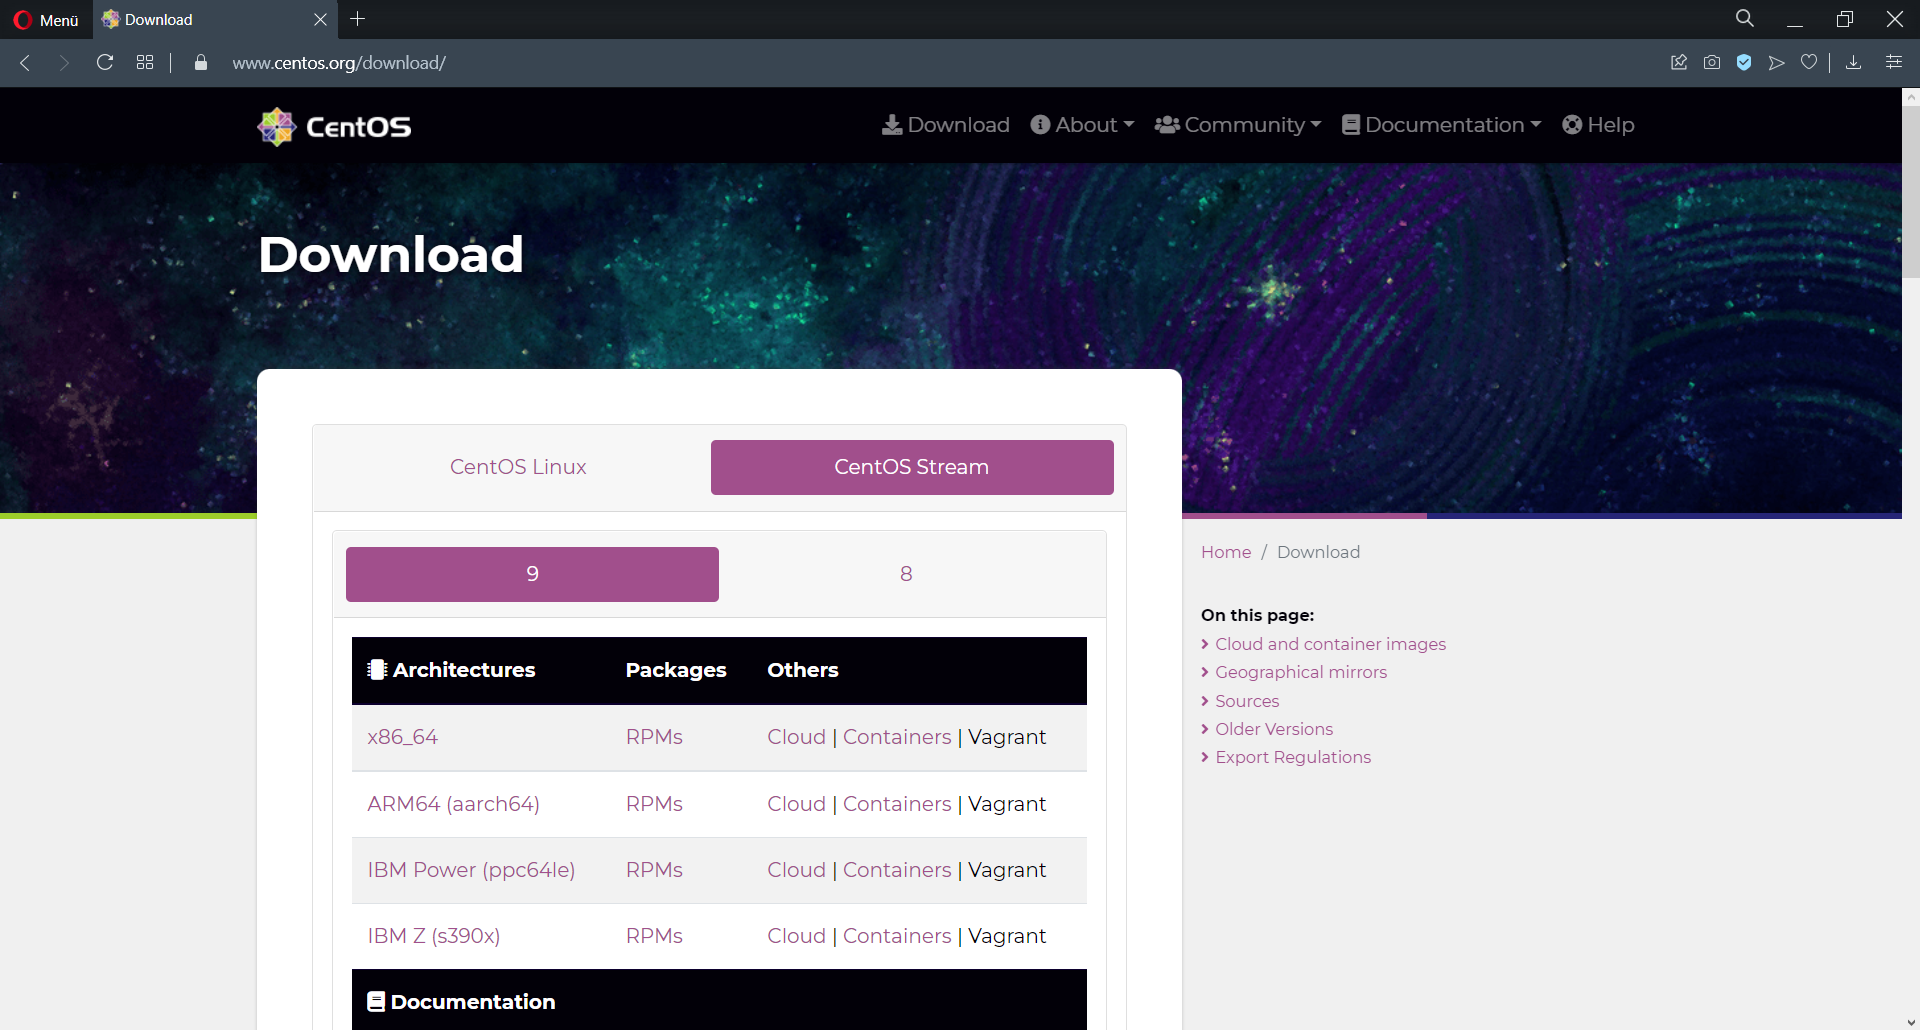Open the Opera speed dial grid icon
The height and width of the screenshot is (1030, 1920).
[x=145, y=63]
